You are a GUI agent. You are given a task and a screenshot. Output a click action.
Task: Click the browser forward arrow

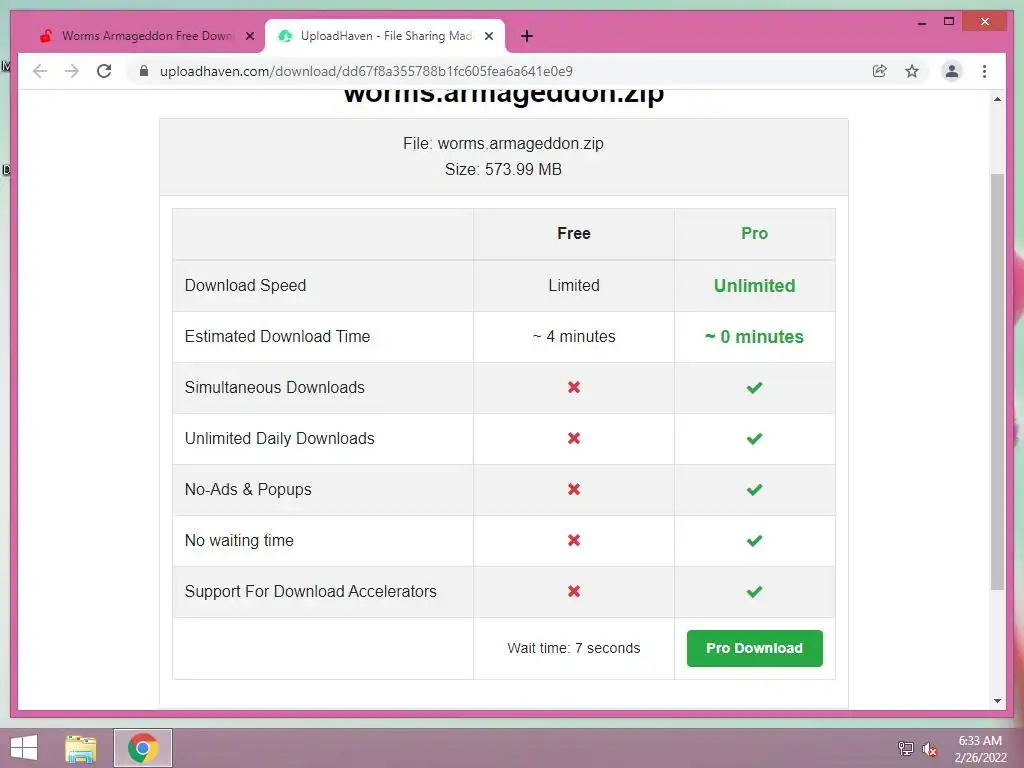coord(72,71)
